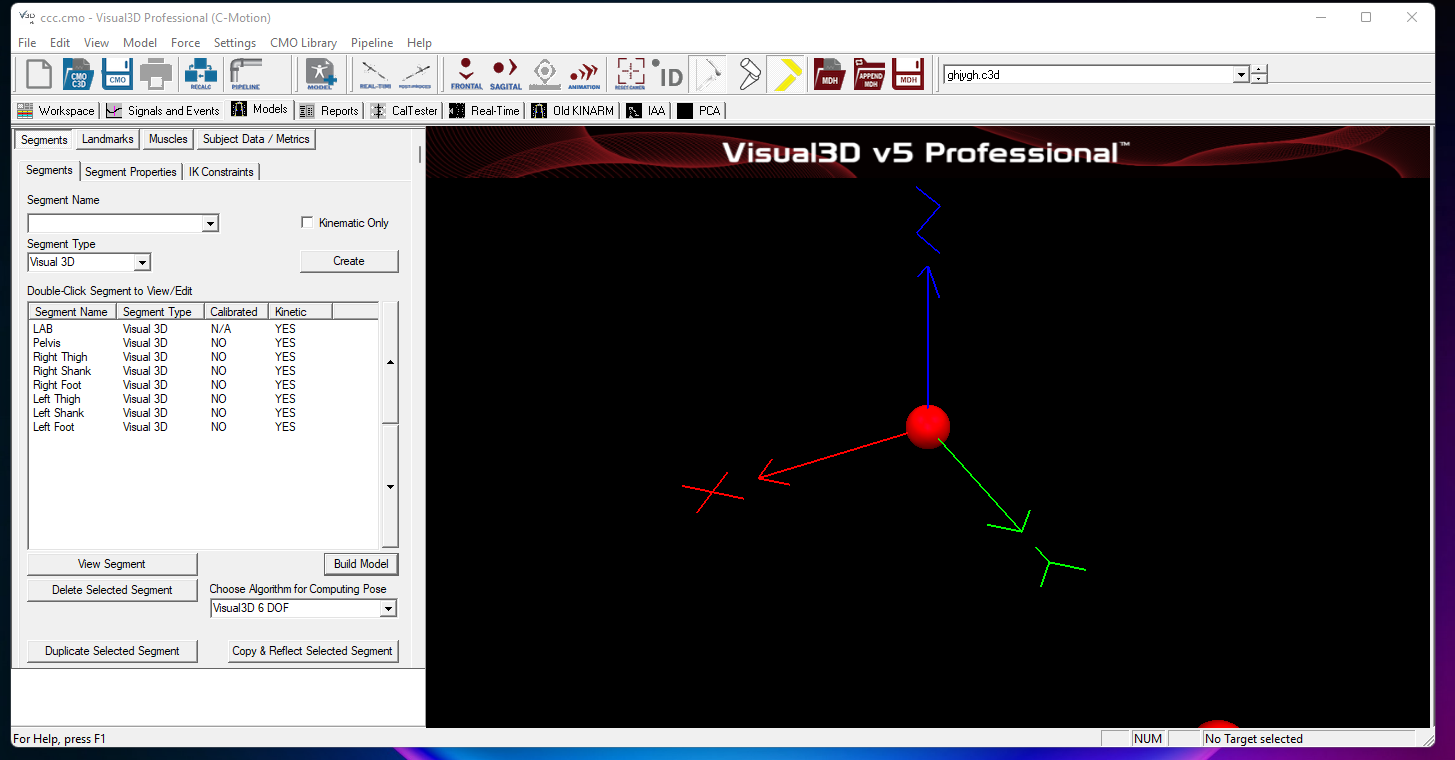Image resolution: width=1455 pixels, height=760 pixels.
Task: Click the Save MDH icon
Action: [907, 73]
